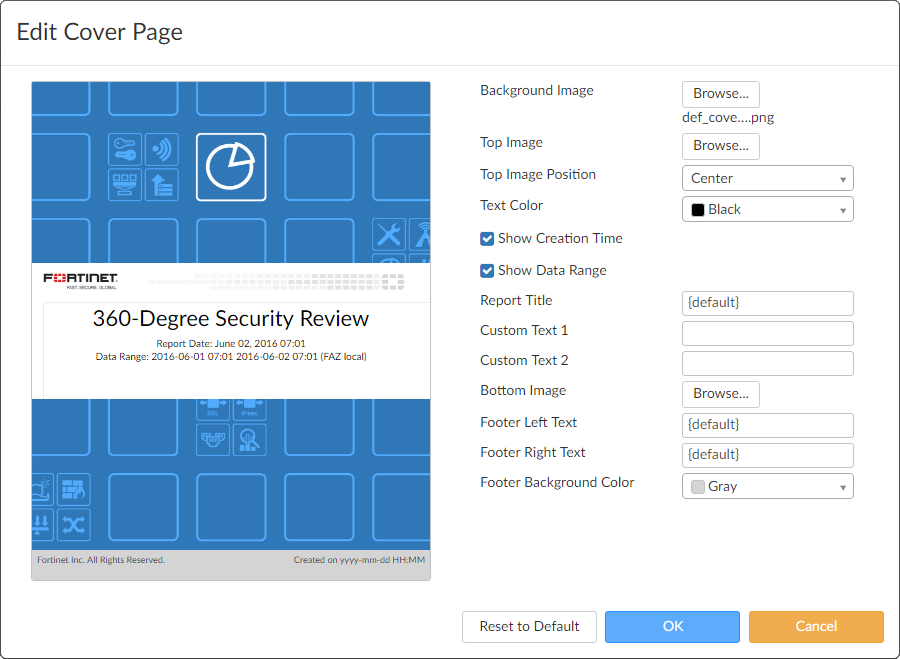Uncheck the Show Creation Time checkbox

[x=487, y=238]
